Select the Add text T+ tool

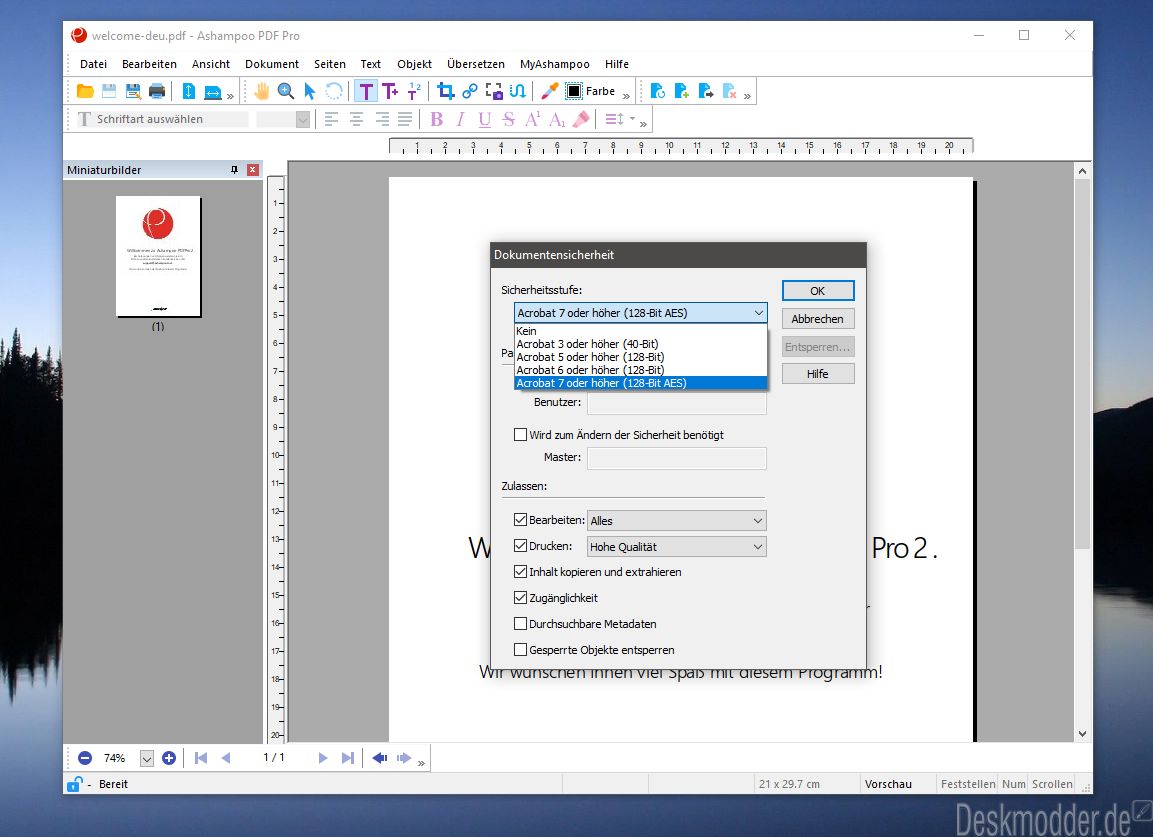390,91
